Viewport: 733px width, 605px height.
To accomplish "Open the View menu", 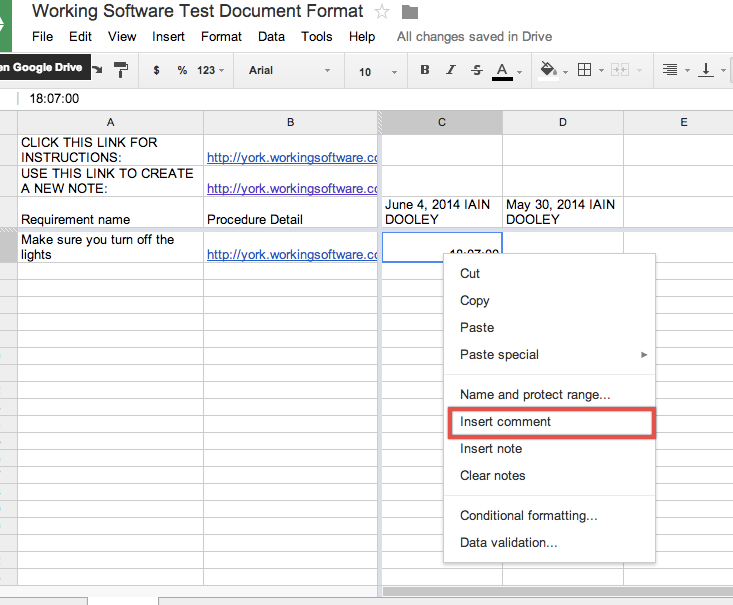I will pyautogui.click(x=122, y=36).
